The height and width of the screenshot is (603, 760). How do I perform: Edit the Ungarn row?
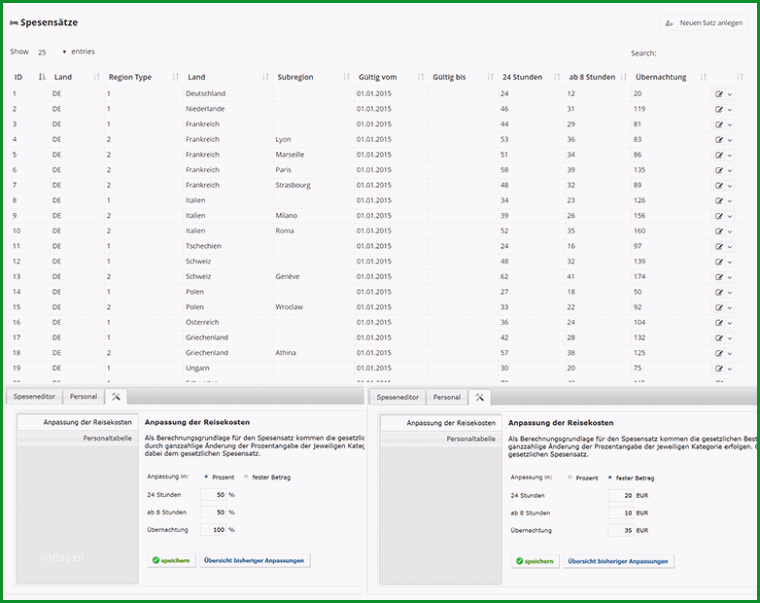719,369
